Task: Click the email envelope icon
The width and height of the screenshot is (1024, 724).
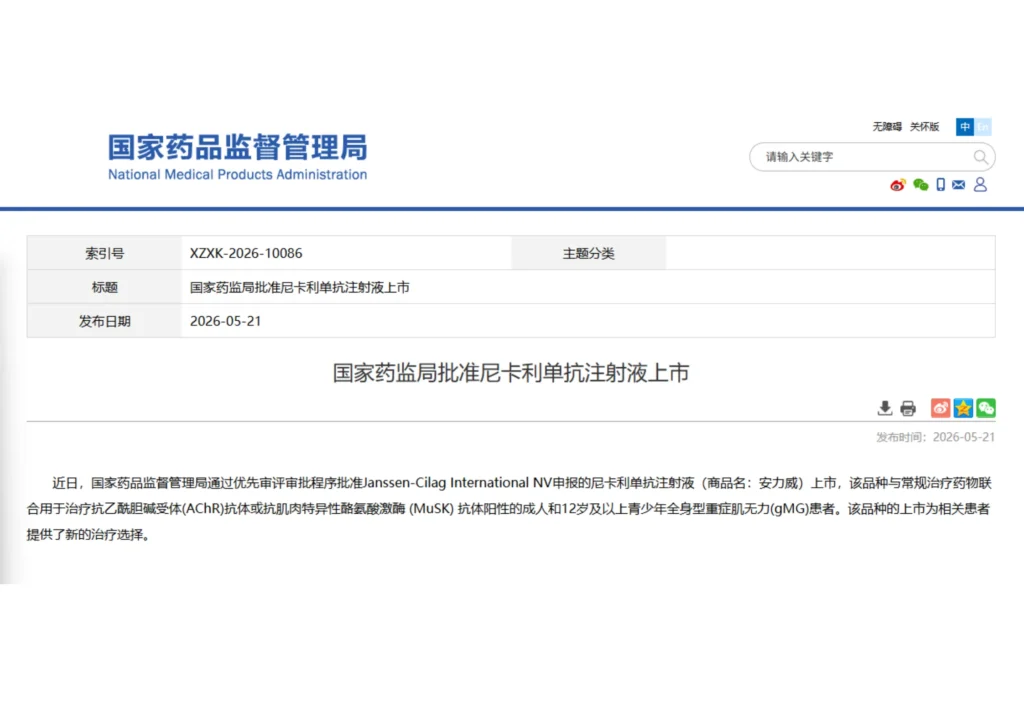Action: click(958, 185)
